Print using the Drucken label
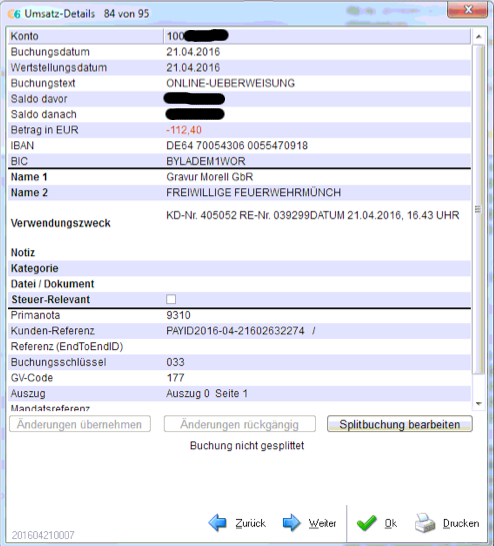Screen dimensions: 494x546 tap(461, 523)
